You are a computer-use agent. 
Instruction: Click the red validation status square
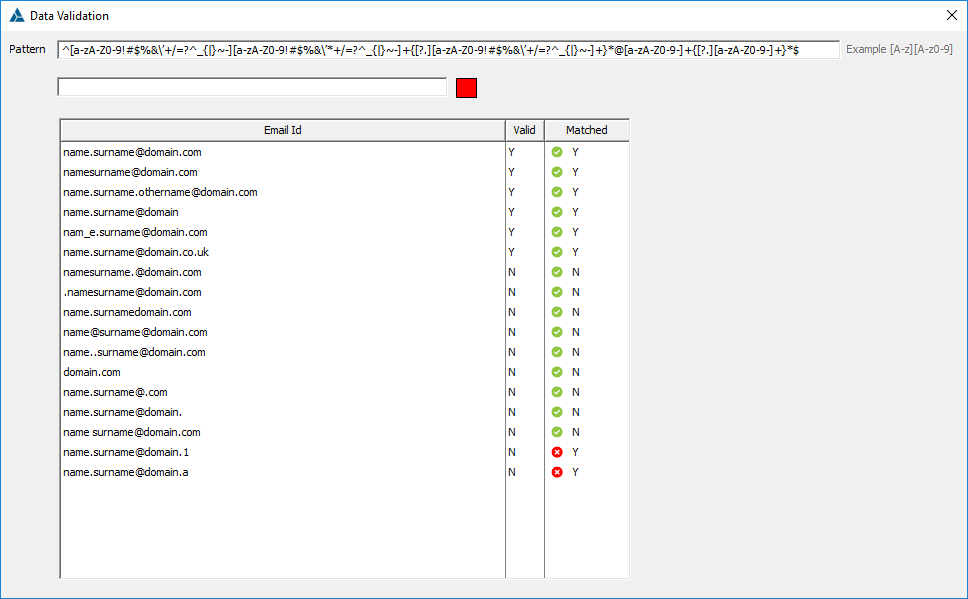pos(465,88)
